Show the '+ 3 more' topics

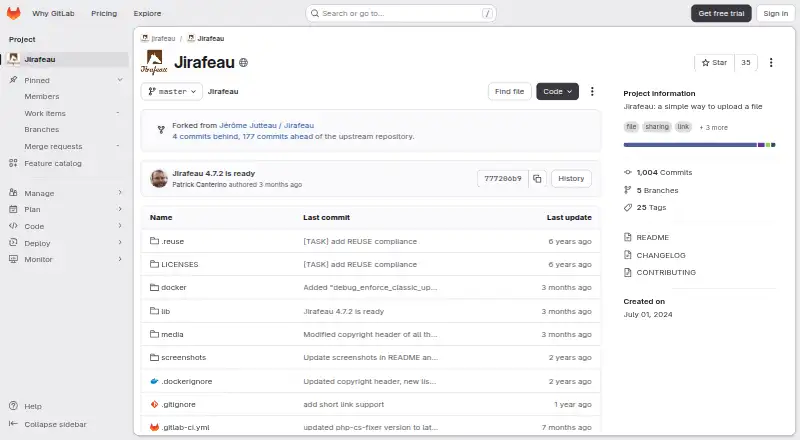tap(713, 127)
